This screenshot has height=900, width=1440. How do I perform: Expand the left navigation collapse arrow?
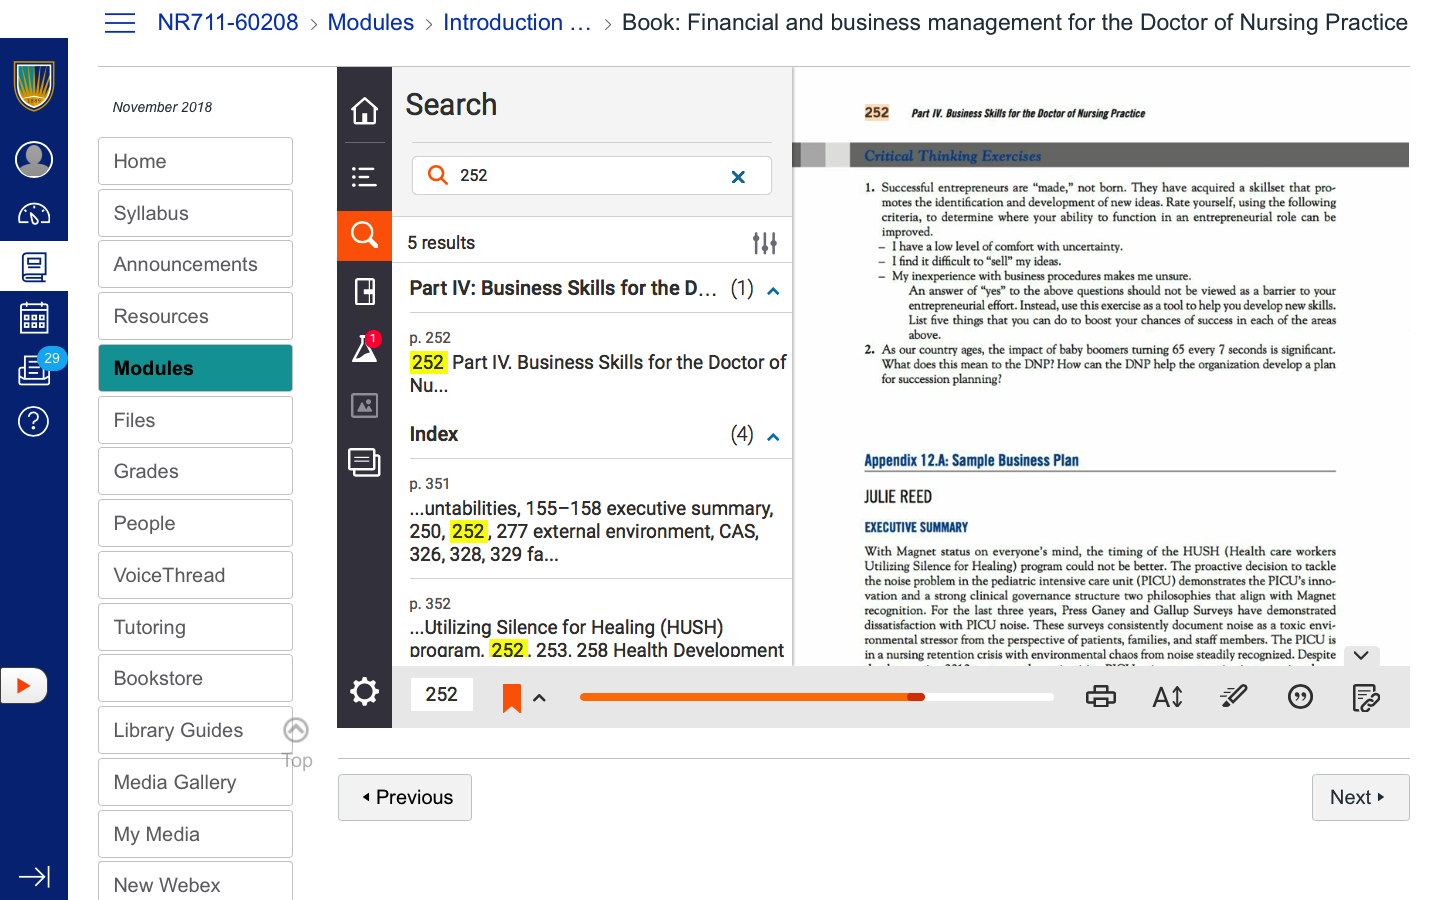34,877
